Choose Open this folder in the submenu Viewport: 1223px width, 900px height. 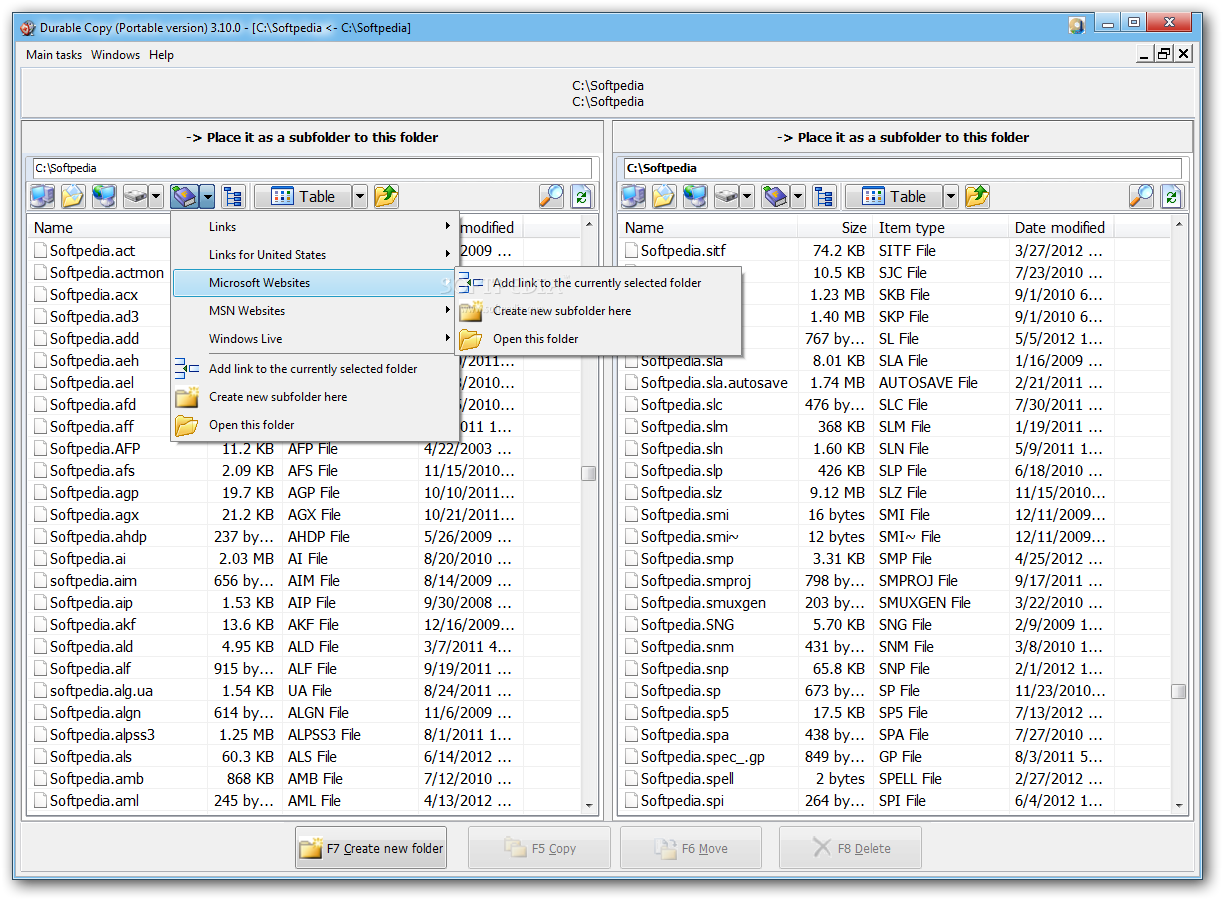[597, 339]
